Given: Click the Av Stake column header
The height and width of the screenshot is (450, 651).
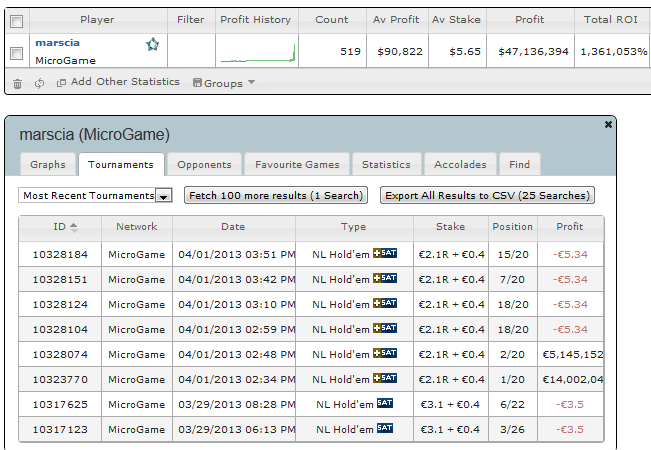Looking at the screenshot, I should click(456, 20).
